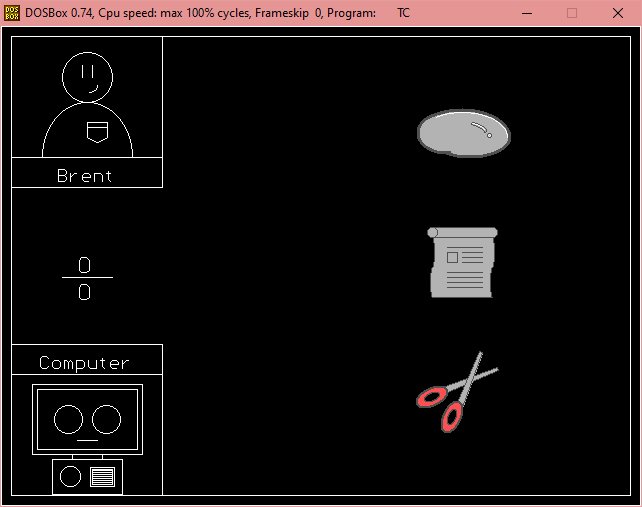Choose the gray rock icon
The width and height of the screenshot is (642, 507).
(x=463, y=134)
